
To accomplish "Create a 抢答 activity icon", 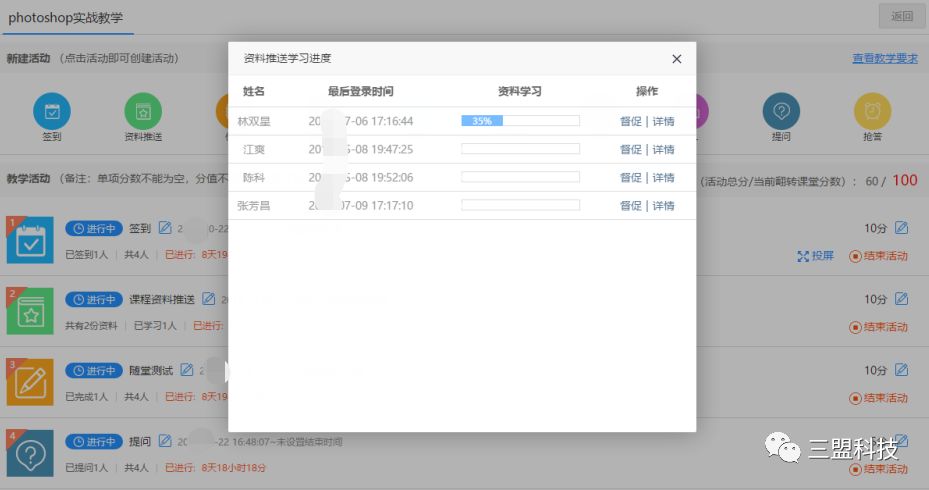I will point(872,111).
